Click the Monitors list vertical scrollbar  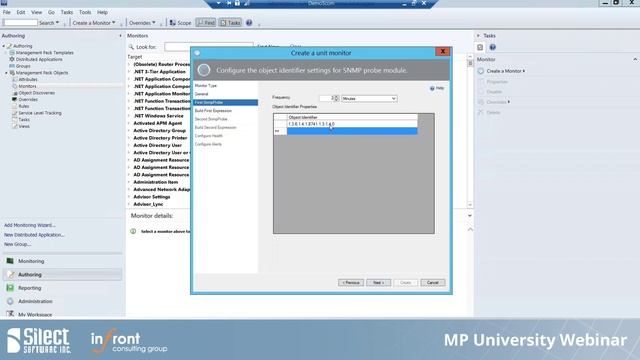(x=470, y=131)
